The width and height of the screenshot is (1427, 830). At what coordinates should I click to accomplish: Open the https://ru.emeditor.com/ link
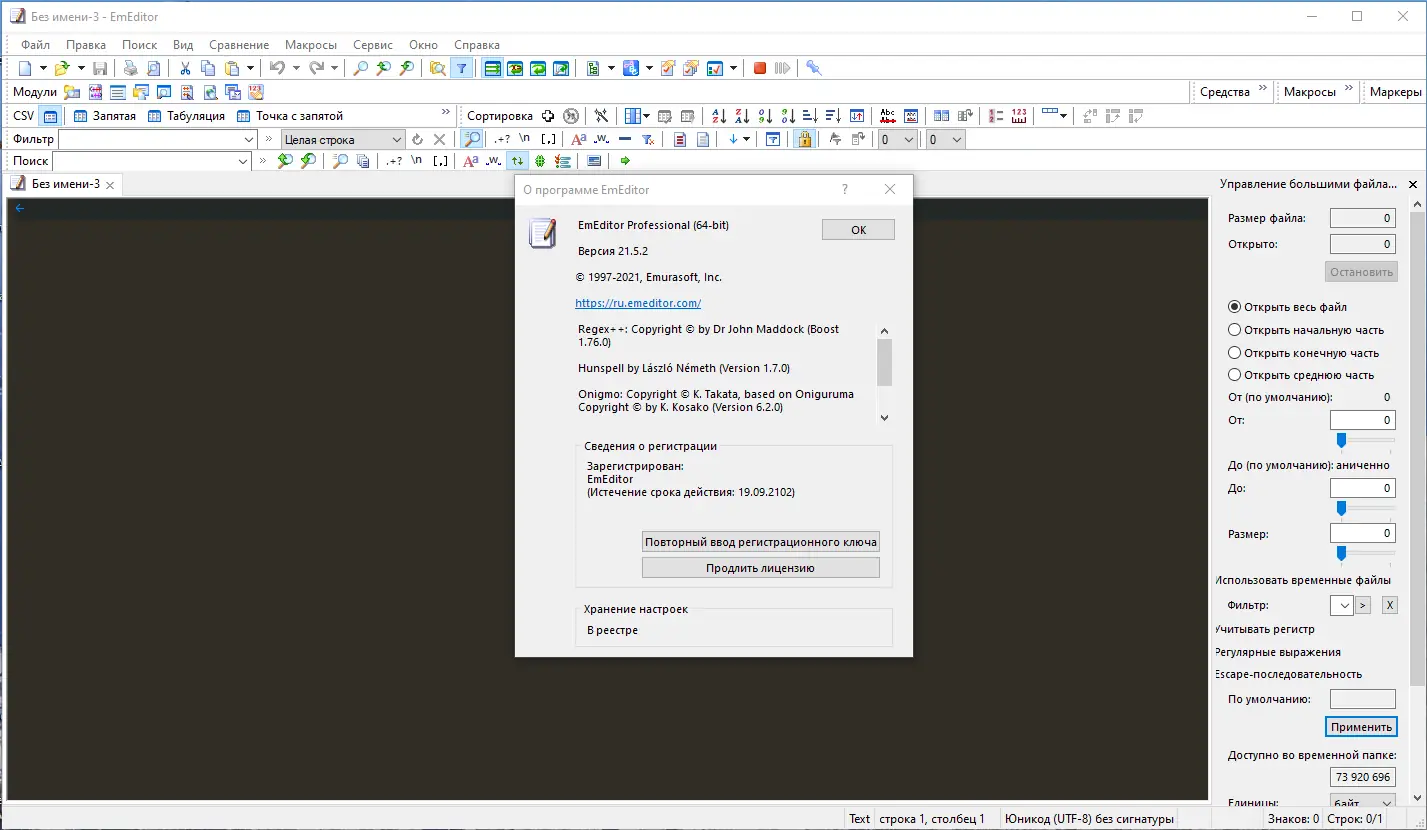point(637,302)
